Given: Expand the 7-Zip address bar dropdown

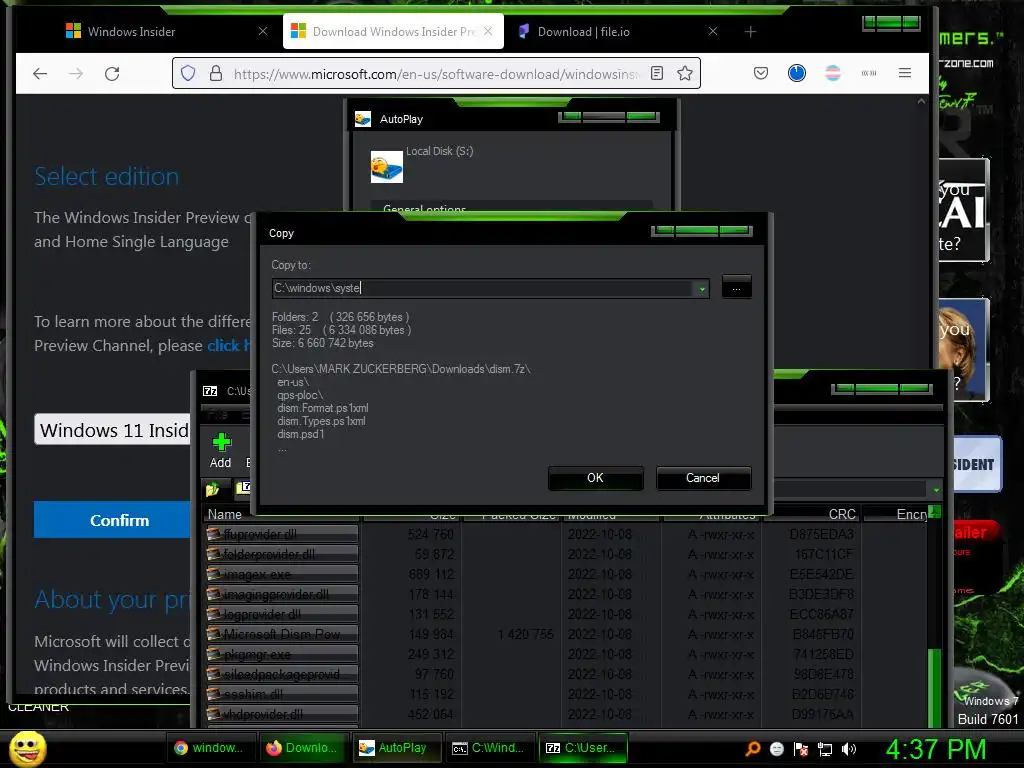Looking at the screenshot, I should 936,489.
